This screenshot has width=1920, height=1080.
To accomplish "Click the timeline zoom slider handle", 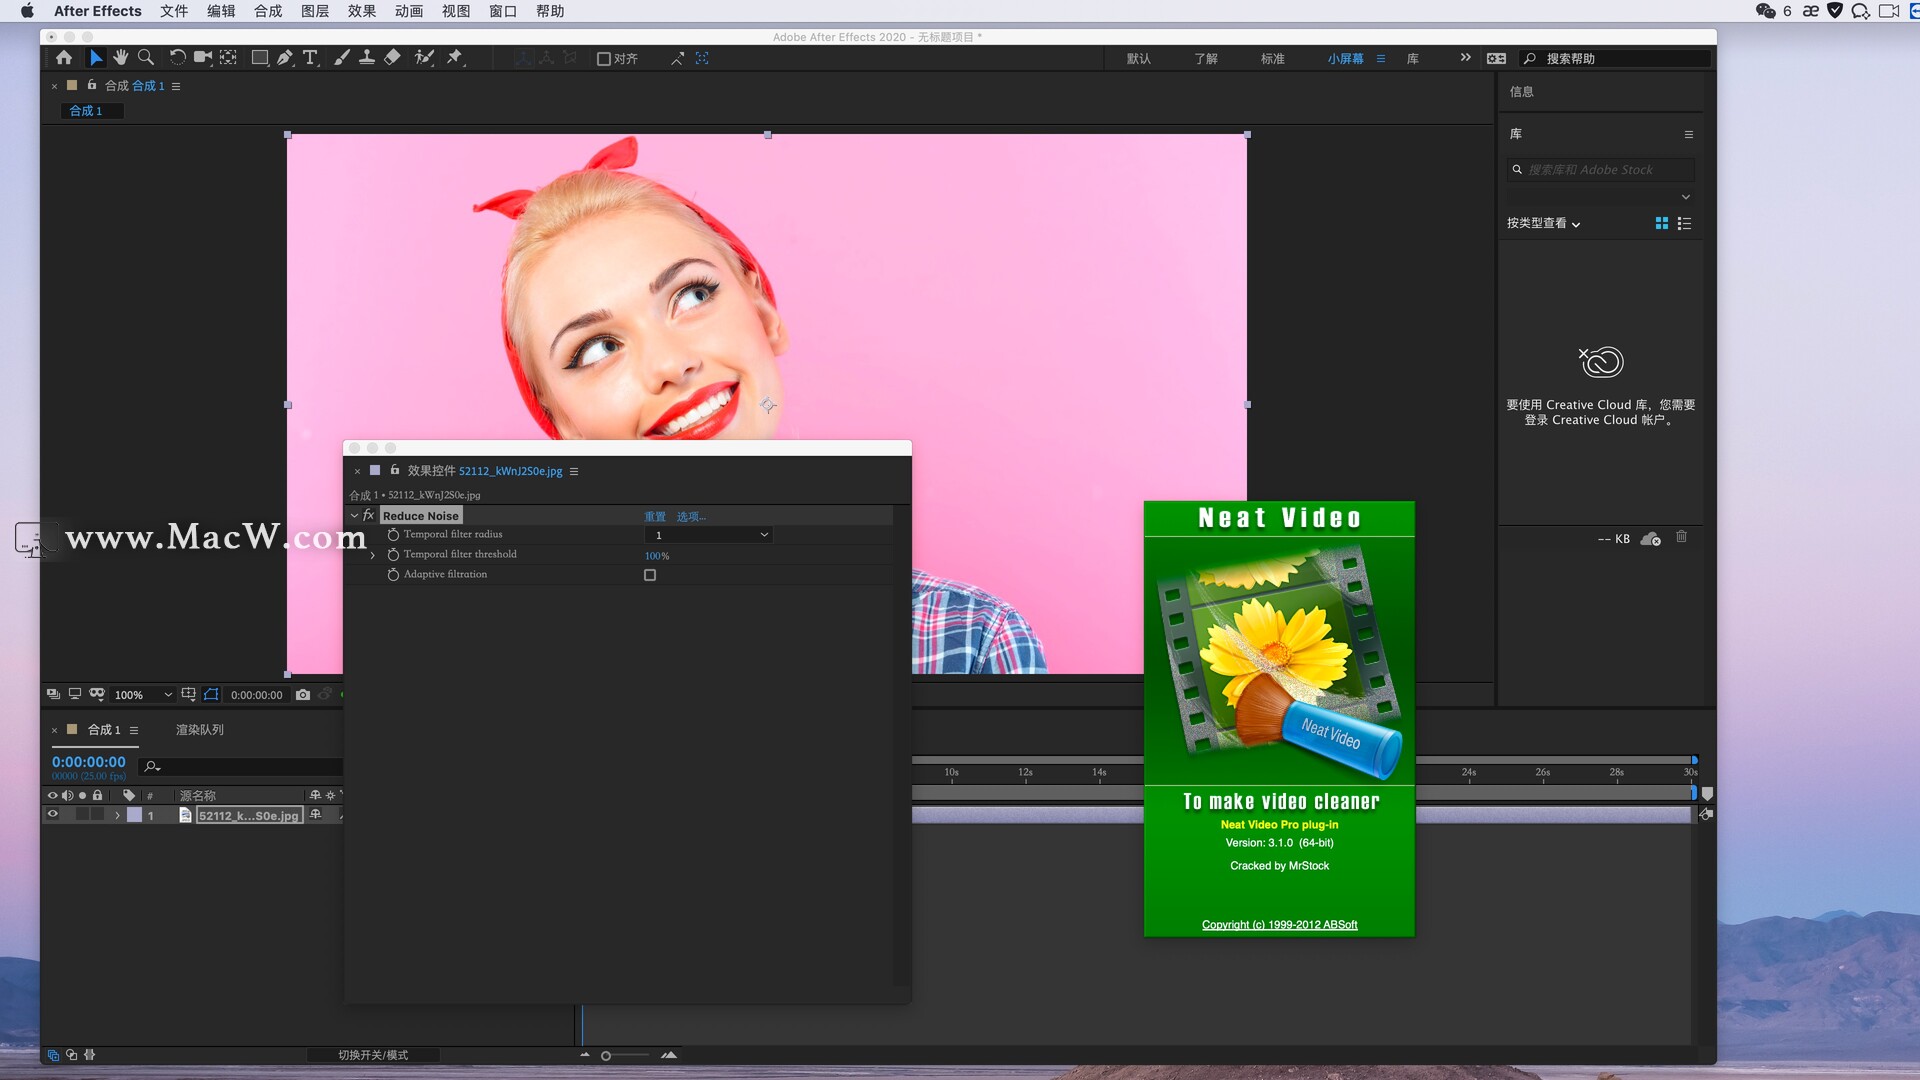I will (x=606, y=1056).
